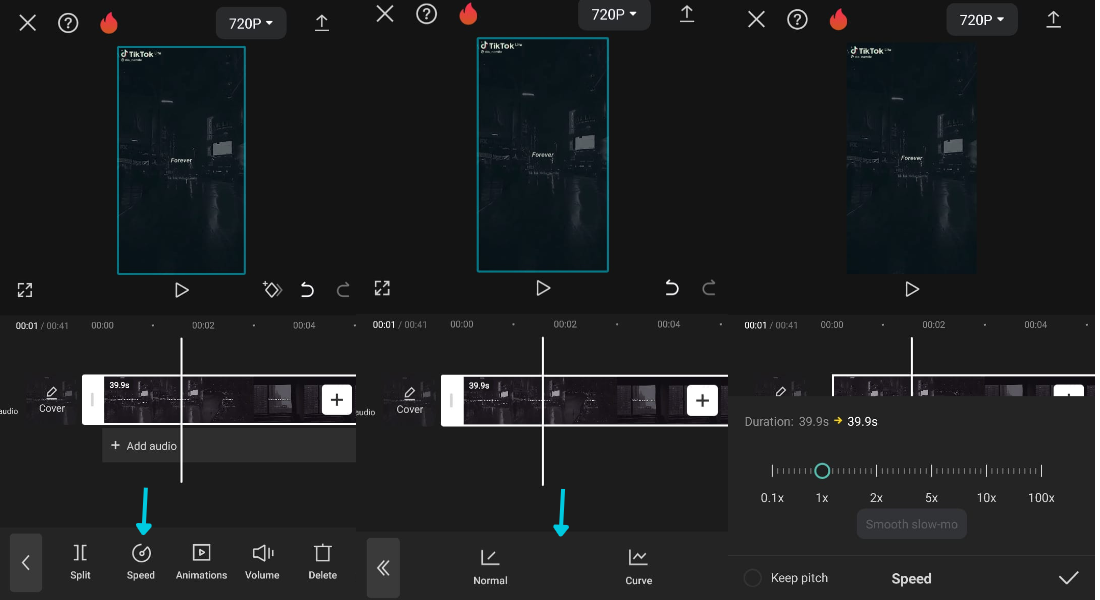1100x600 pixels.
Task: Open help in the right panel
Action: tap(797, 19)
